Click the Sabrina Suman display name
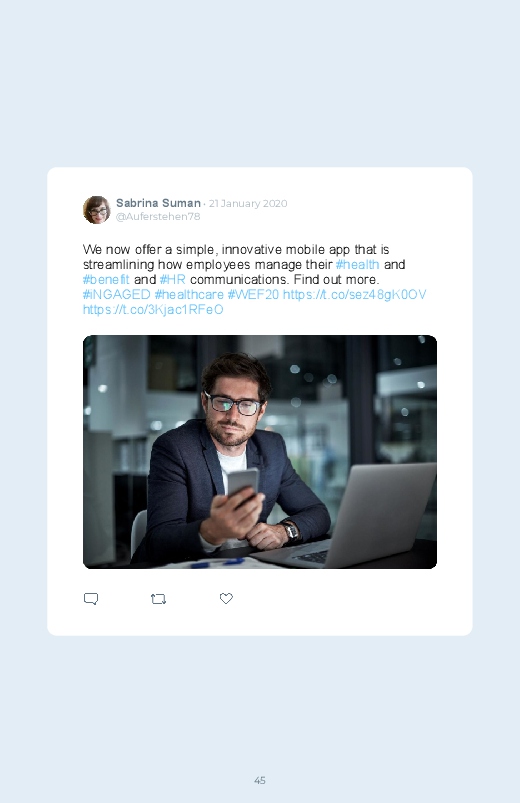Viewport: 520px width, 803px height. click(x=158, y=203)
